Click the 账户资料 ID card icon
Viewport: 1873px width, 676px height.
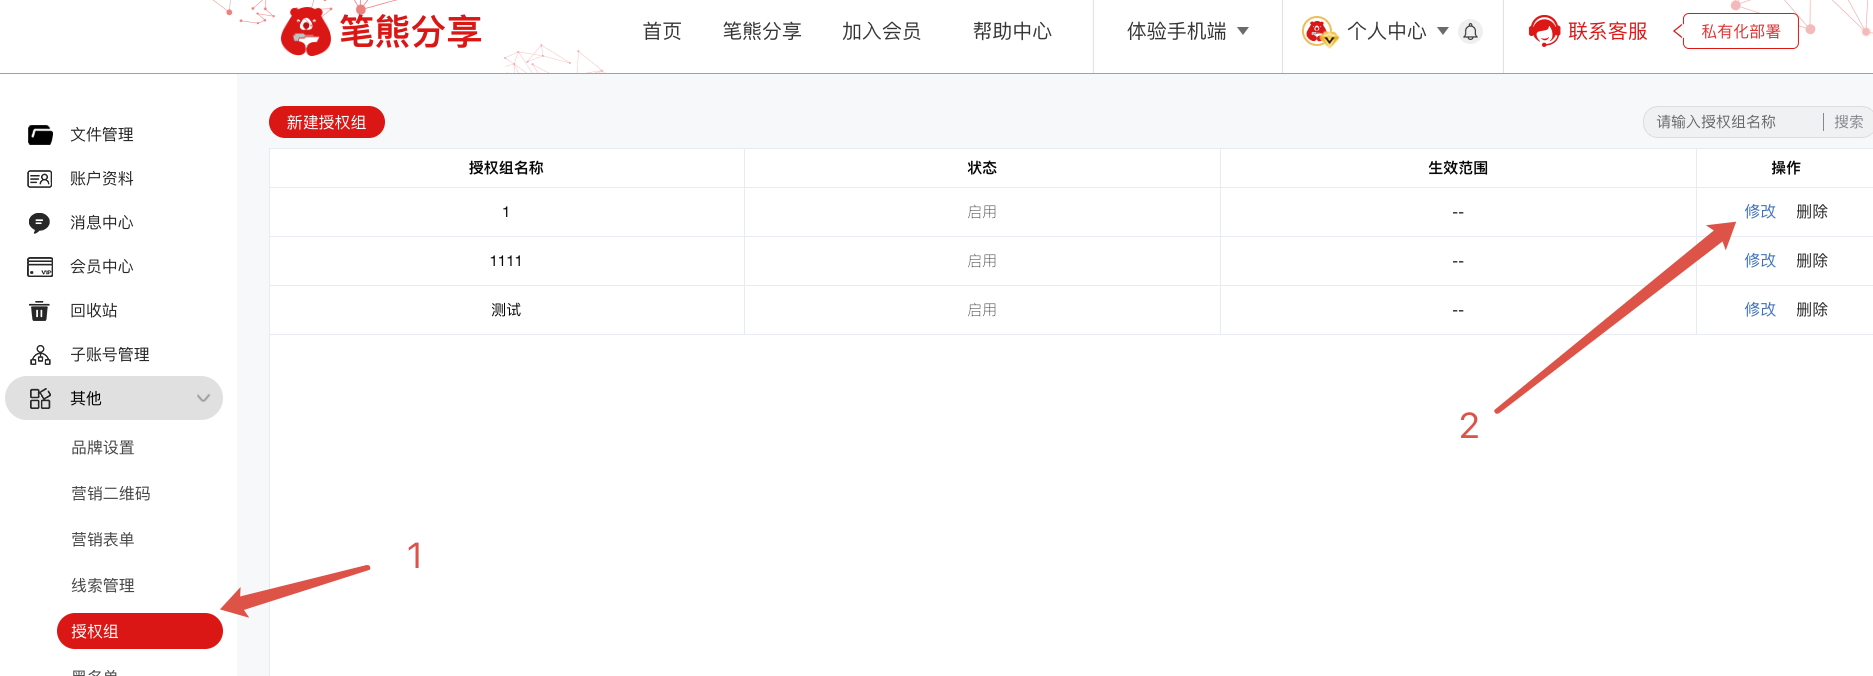point(40,179)
